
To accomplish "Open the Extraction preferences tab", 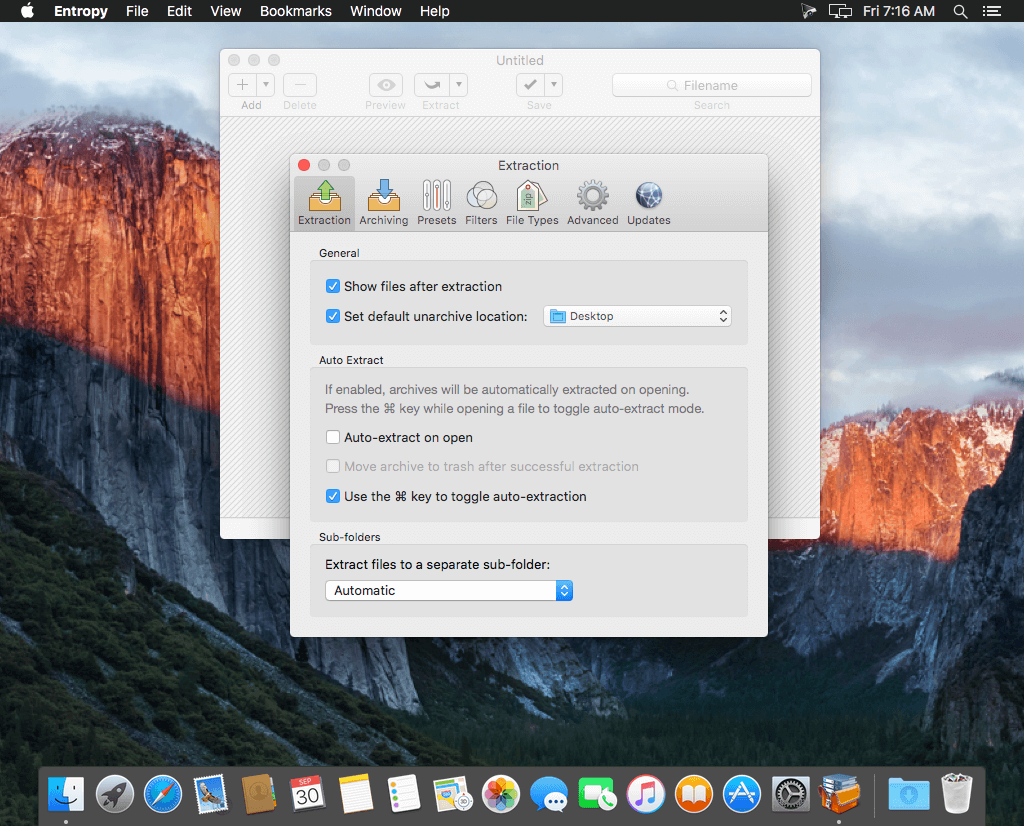I will point(325,203).
